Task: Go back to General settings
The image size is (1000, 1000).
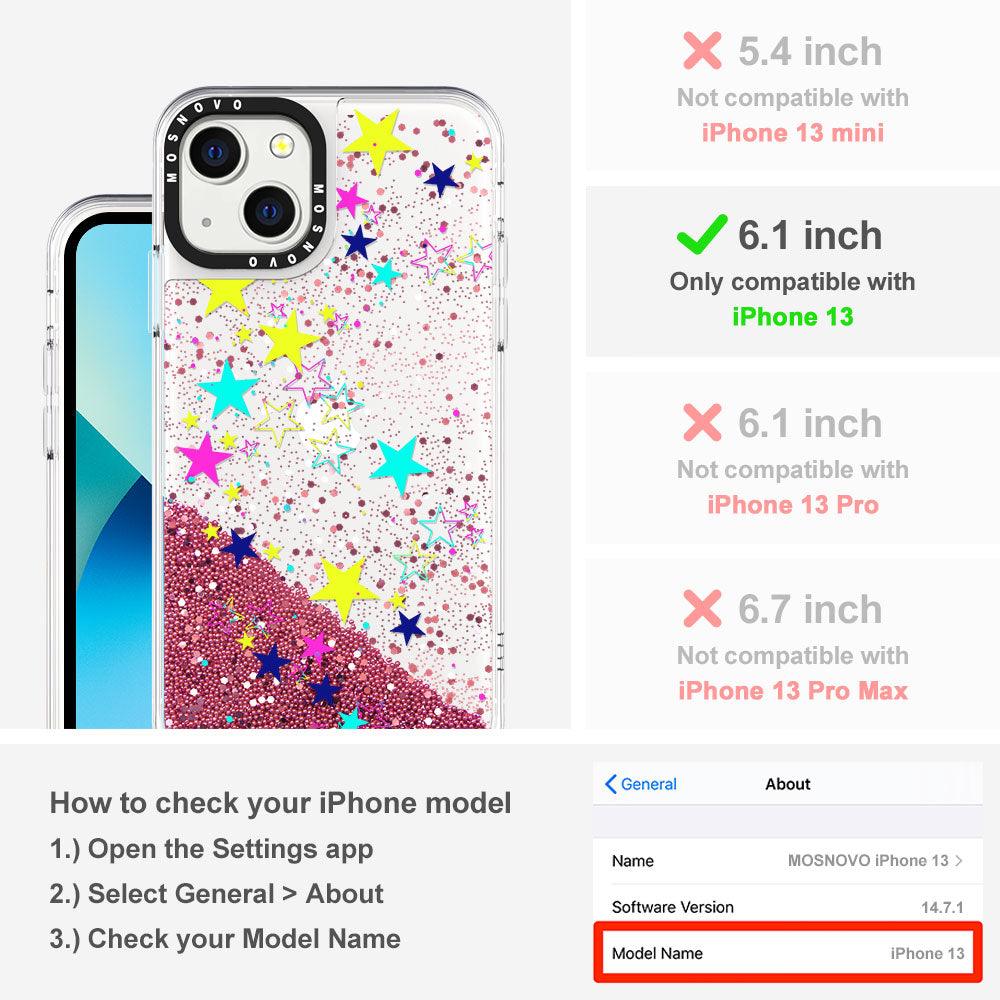Action: 640,784
